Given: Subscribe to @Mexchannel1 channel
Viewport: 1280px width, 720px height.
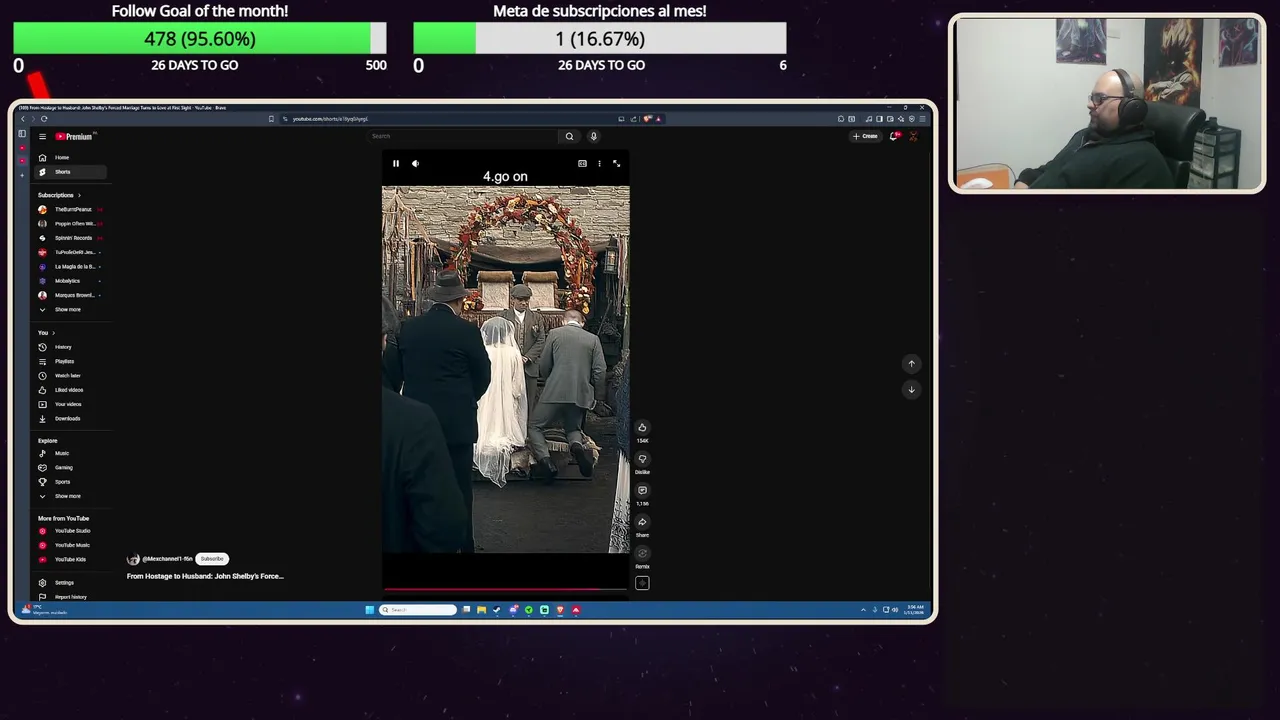Looking at the screenshot, I should [x=212, y=559].
